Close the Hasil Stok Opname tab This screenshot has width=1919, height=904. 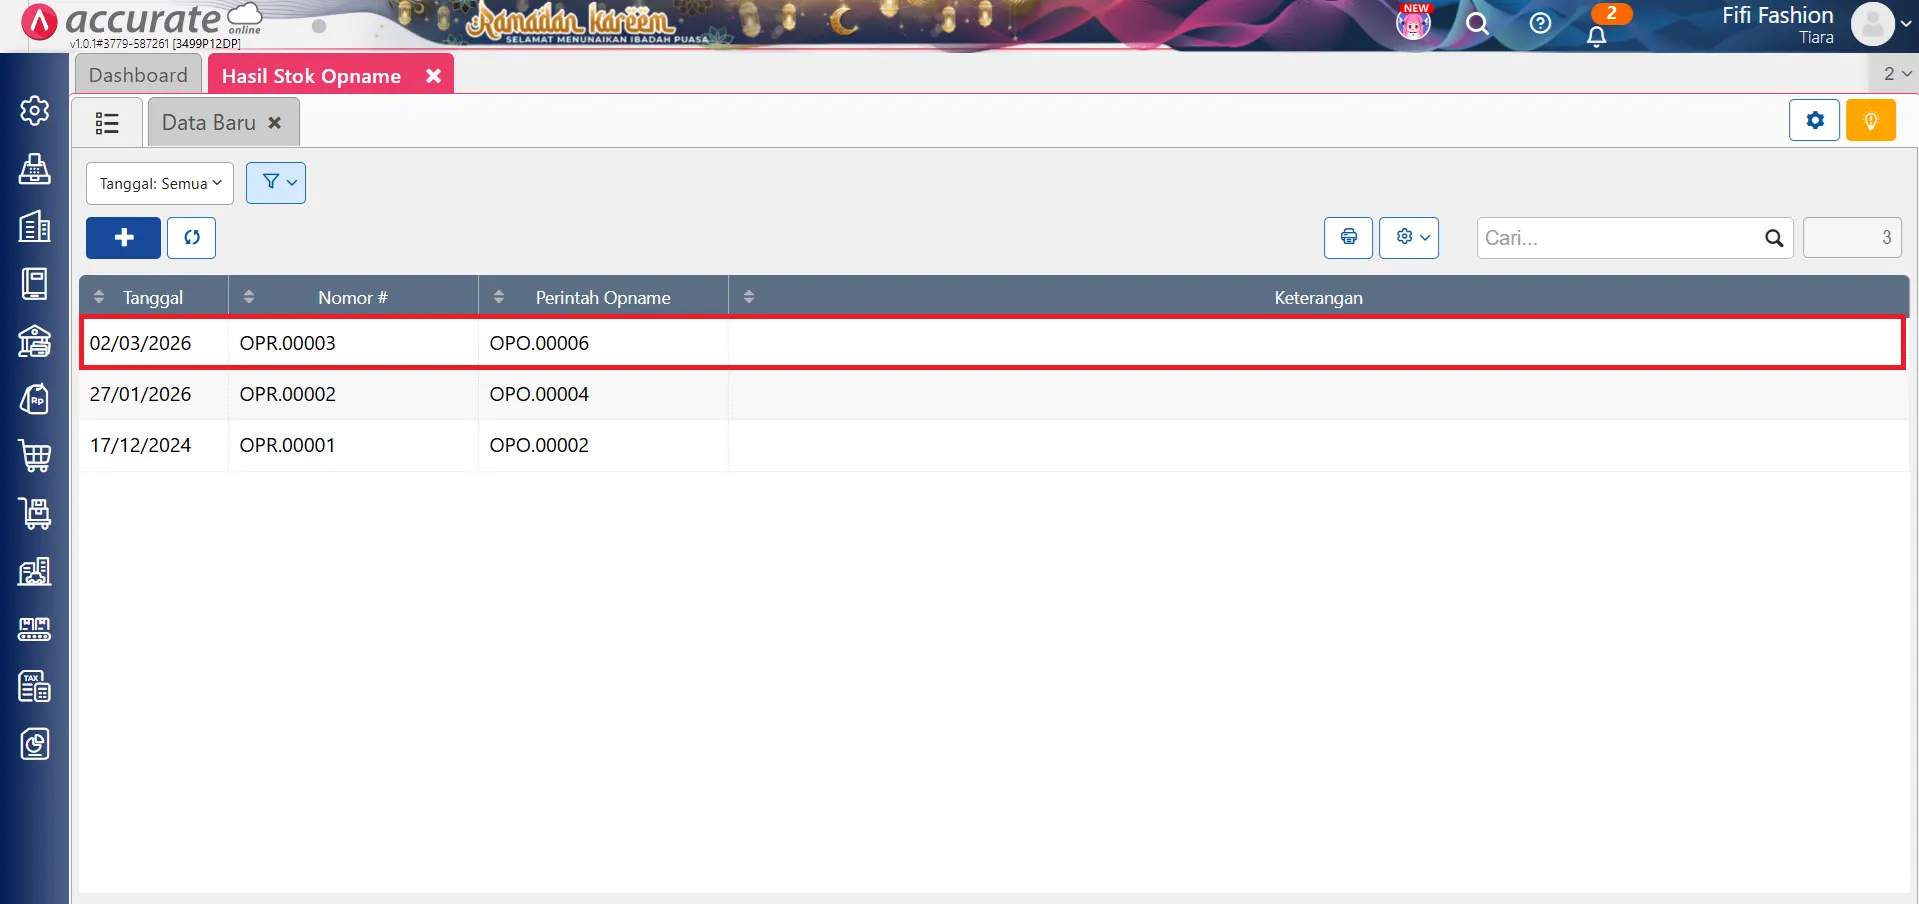pyautogui.click(x=433, y=76)
